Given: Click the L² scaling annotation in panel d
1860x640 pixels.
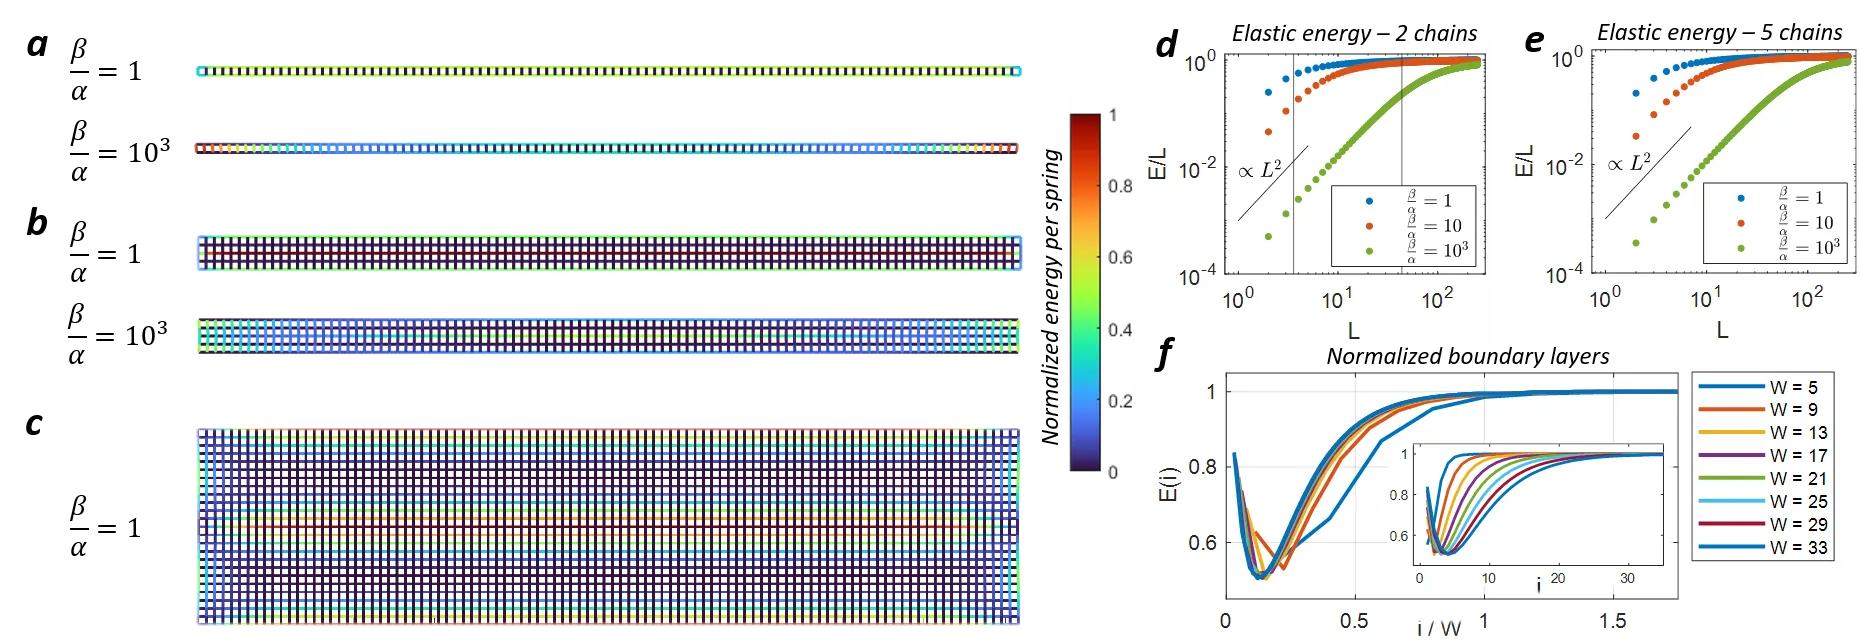Looking at the screenshot, I should [x=1260, y=171].
